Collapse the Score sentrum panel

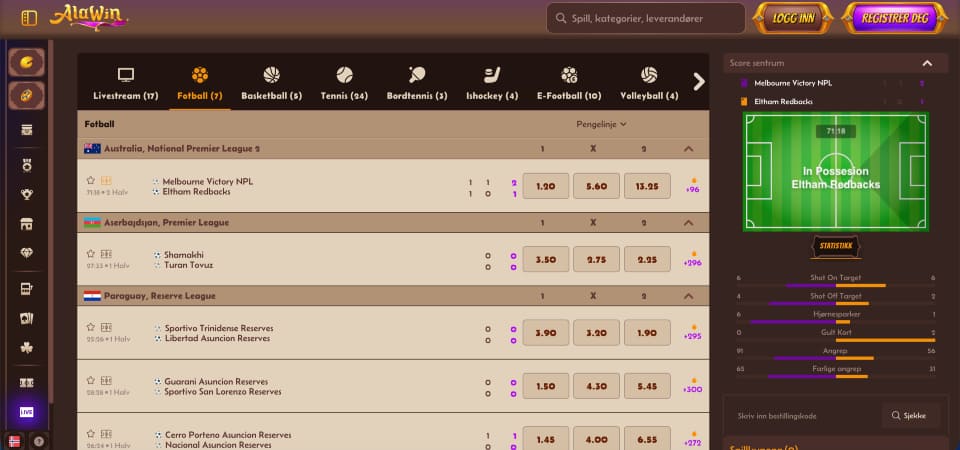coord(927,62)
